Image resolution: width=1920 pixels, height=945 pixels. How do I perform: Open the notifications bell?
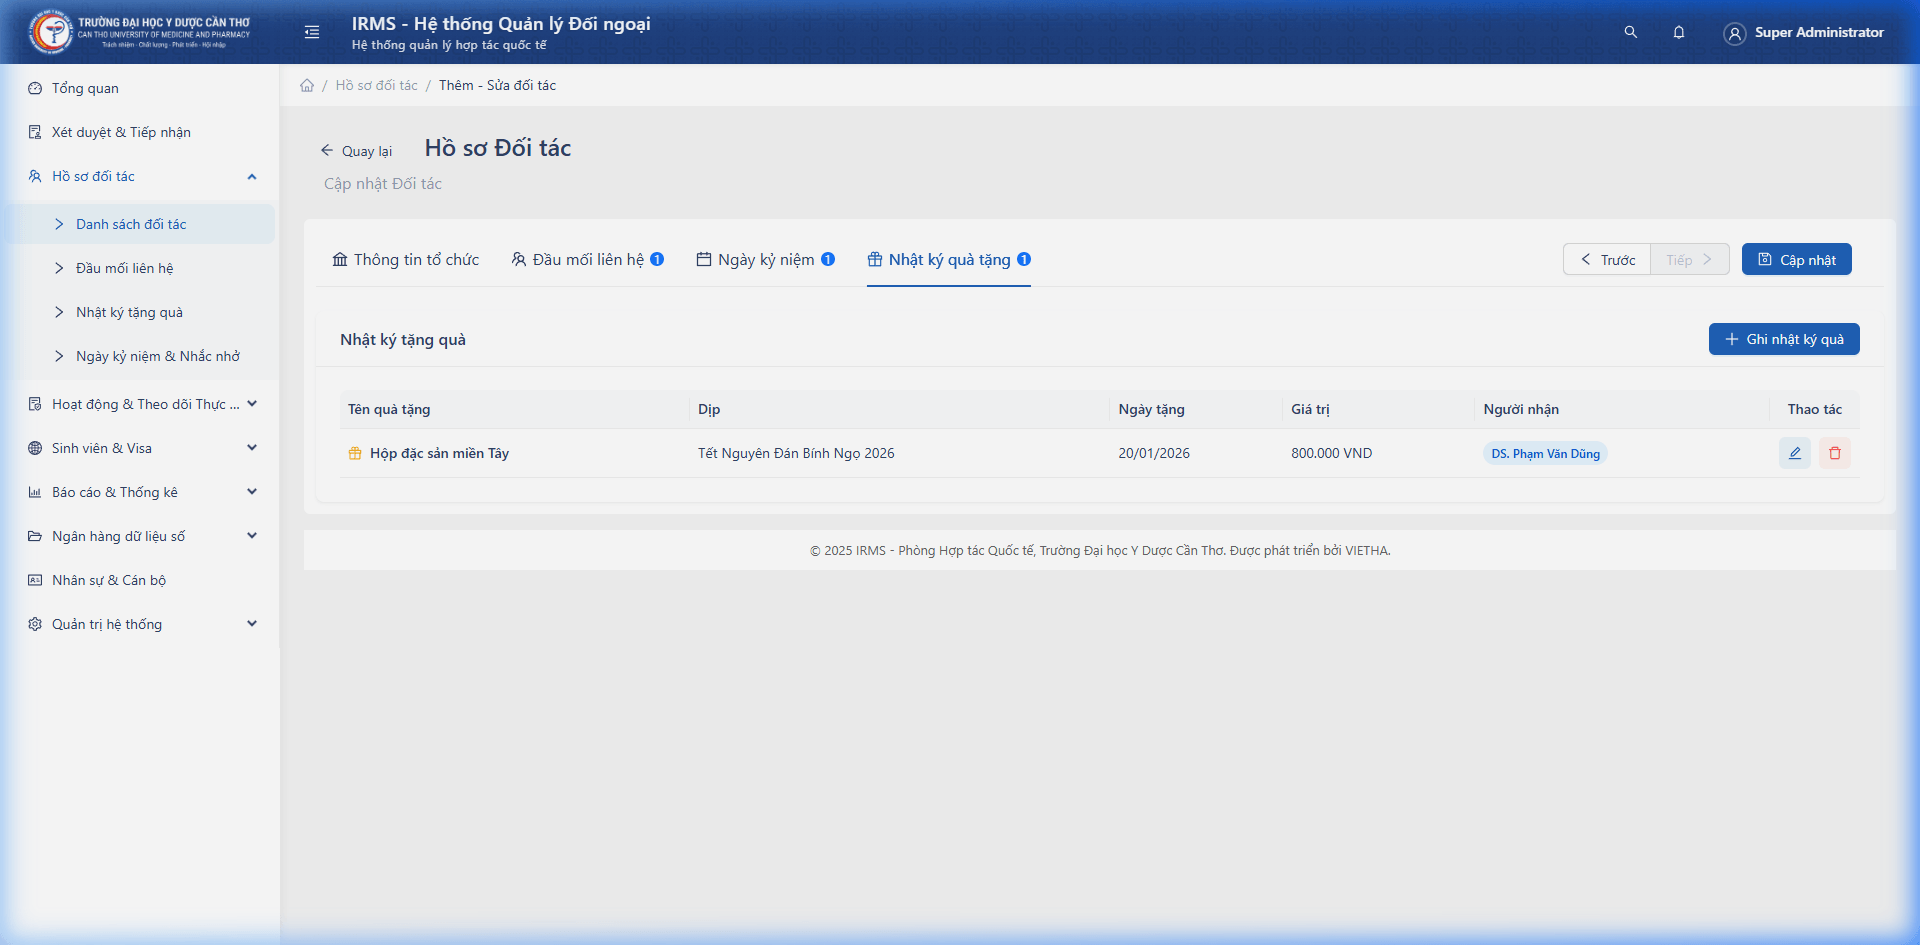(x=1679, y=32)
